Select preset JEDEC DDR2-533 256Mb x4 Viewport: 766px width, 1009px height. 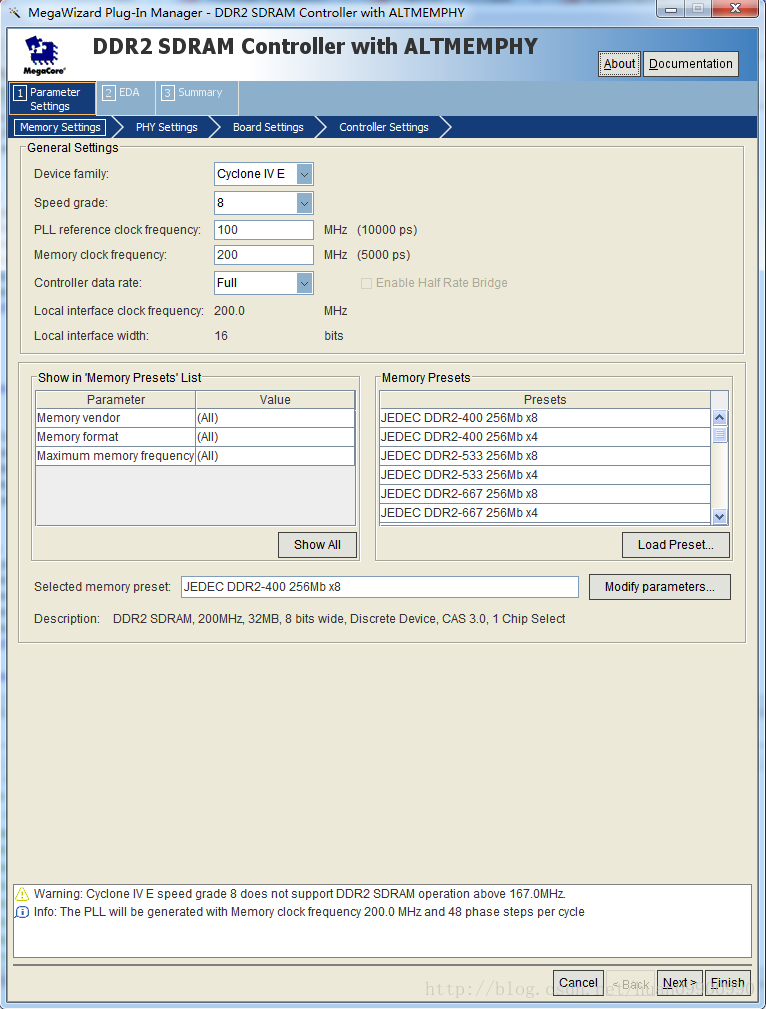(x=545, y=475)
